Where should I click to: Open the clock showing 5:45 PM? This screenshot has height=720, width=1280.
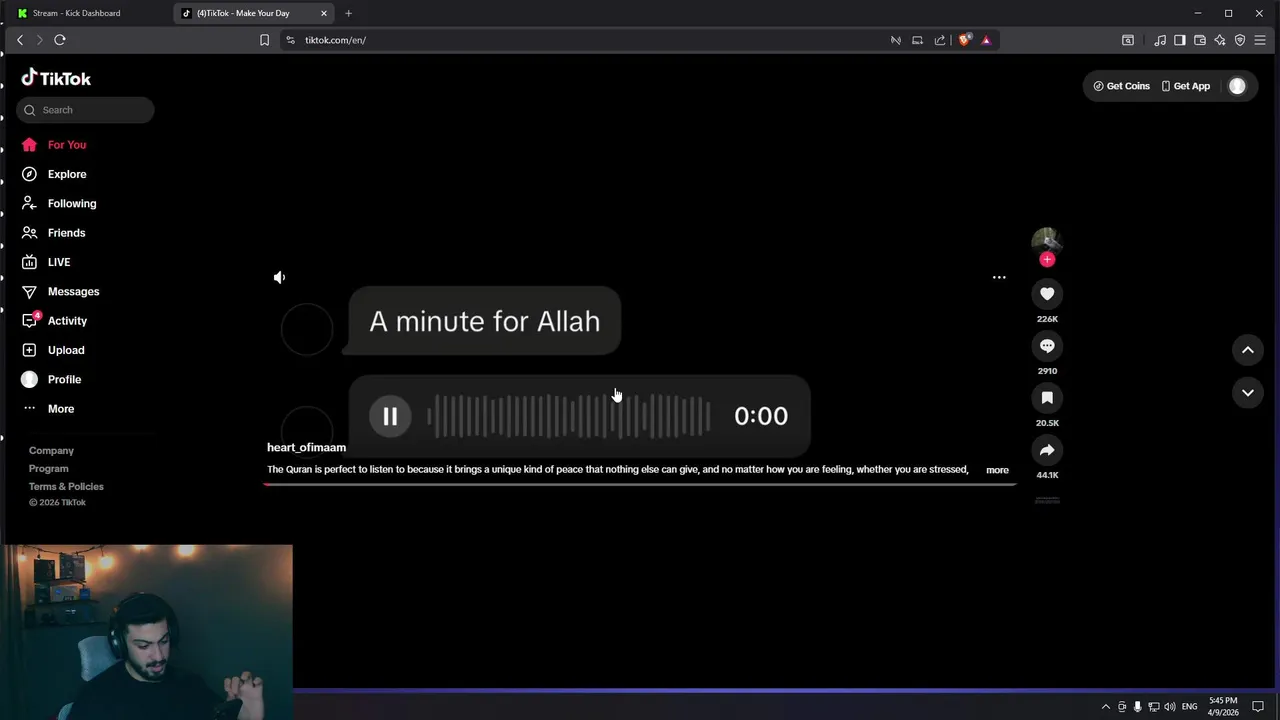[1223, 706]
